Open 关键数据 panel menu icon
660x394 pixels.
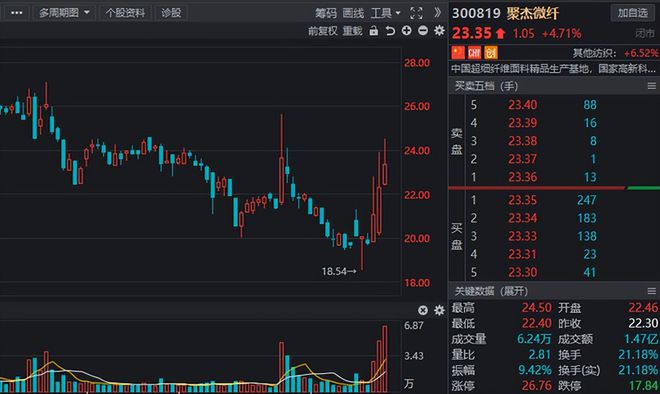coord(652,291)
